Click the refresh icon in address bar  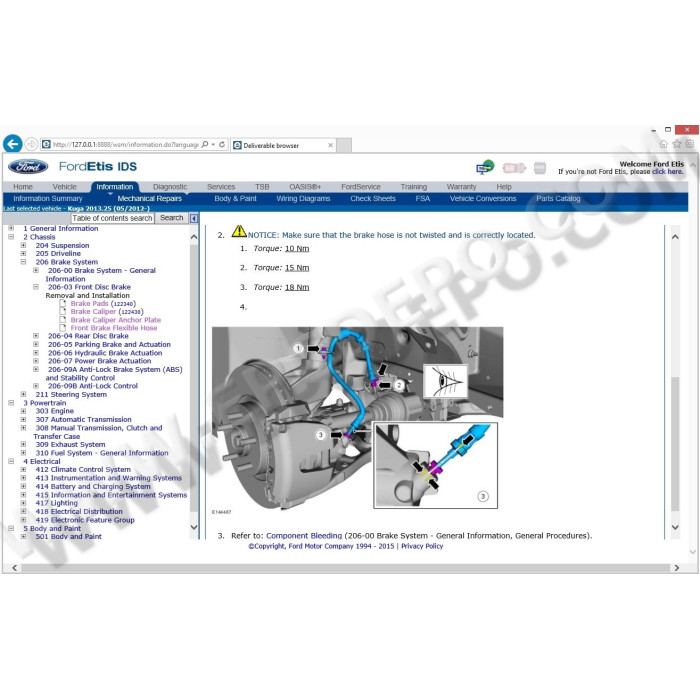coord(222,145)
